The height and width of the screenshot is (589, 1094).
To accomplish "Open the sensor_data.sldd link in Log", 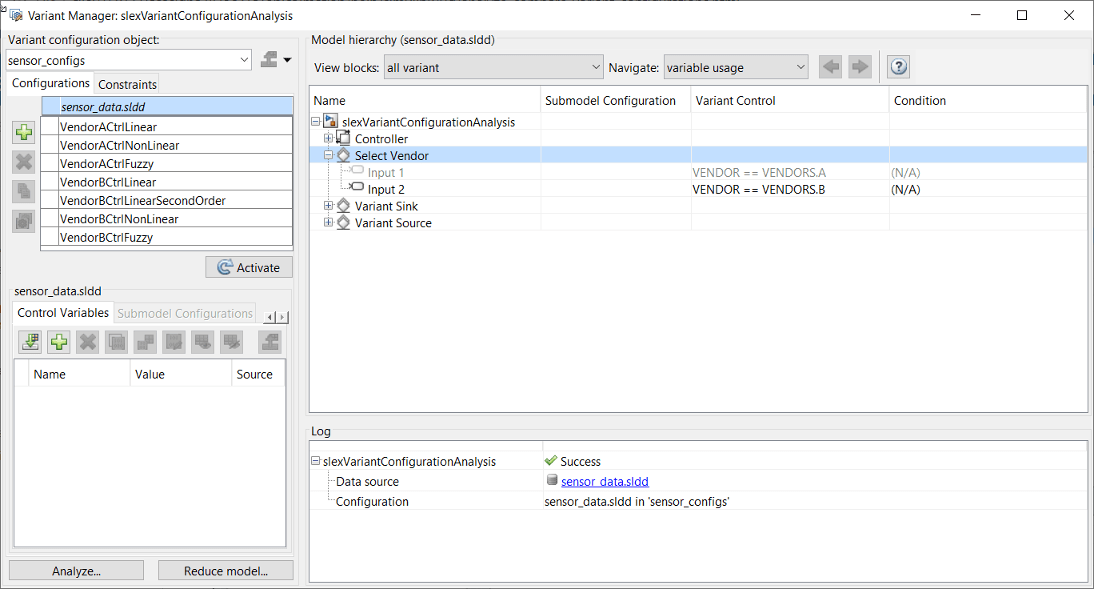I will pos(605,482).
